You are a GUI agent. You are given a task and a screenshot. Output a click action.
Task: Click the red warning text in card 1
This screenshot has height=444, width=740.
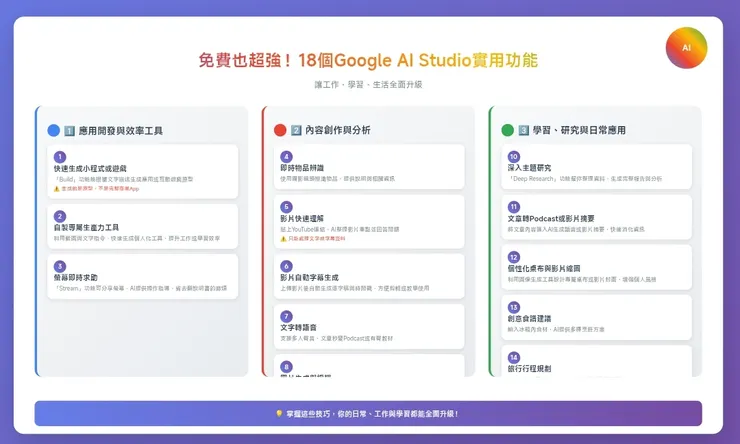101,189
